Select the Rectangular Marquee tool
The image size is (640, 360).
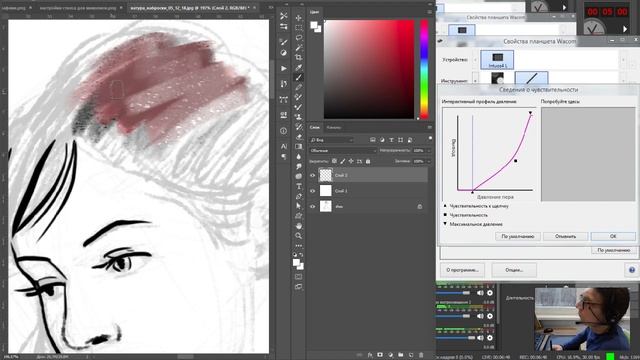pos(299,28)
